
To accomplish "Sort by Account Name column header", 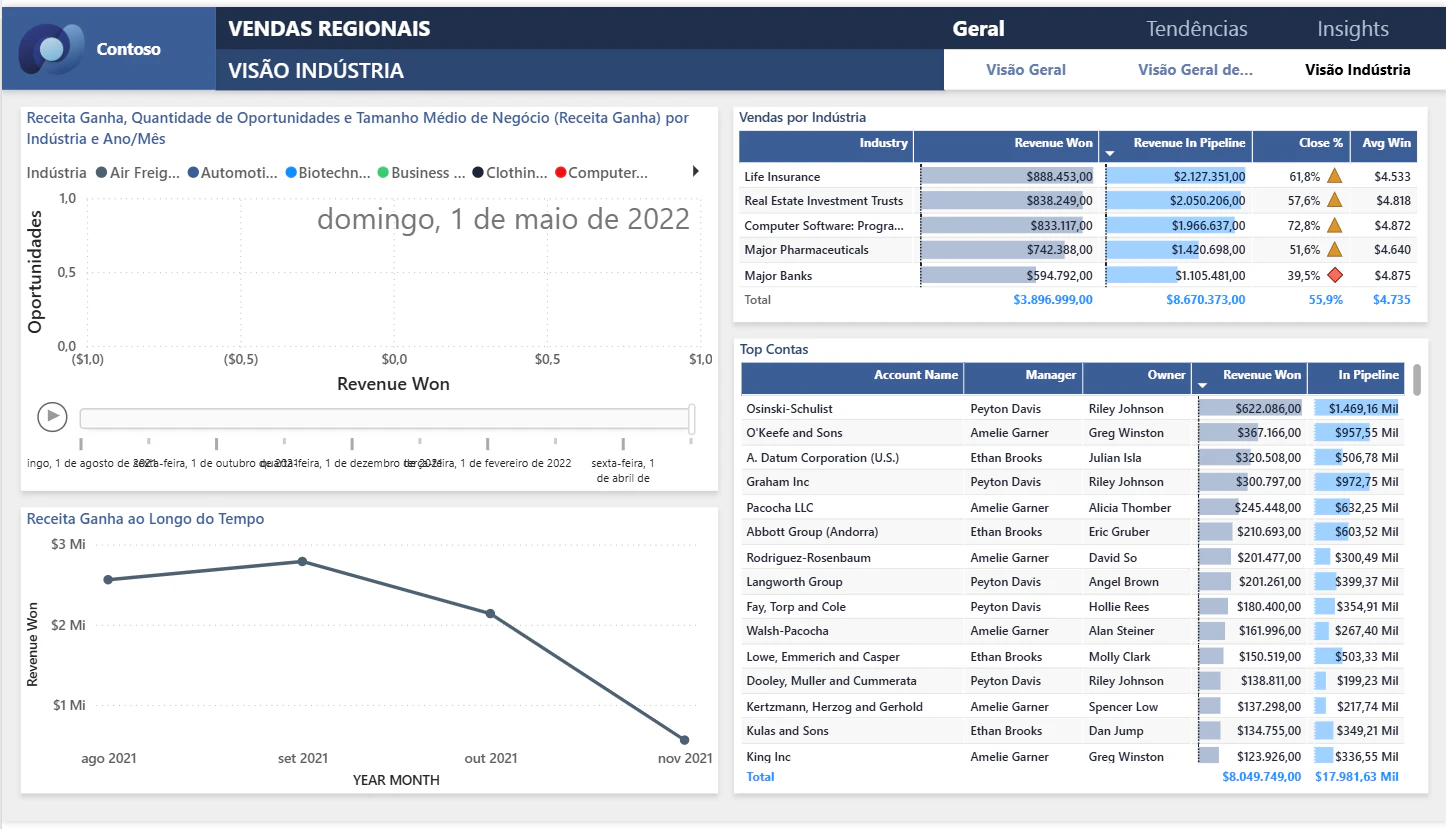I will tap(852, 377).
